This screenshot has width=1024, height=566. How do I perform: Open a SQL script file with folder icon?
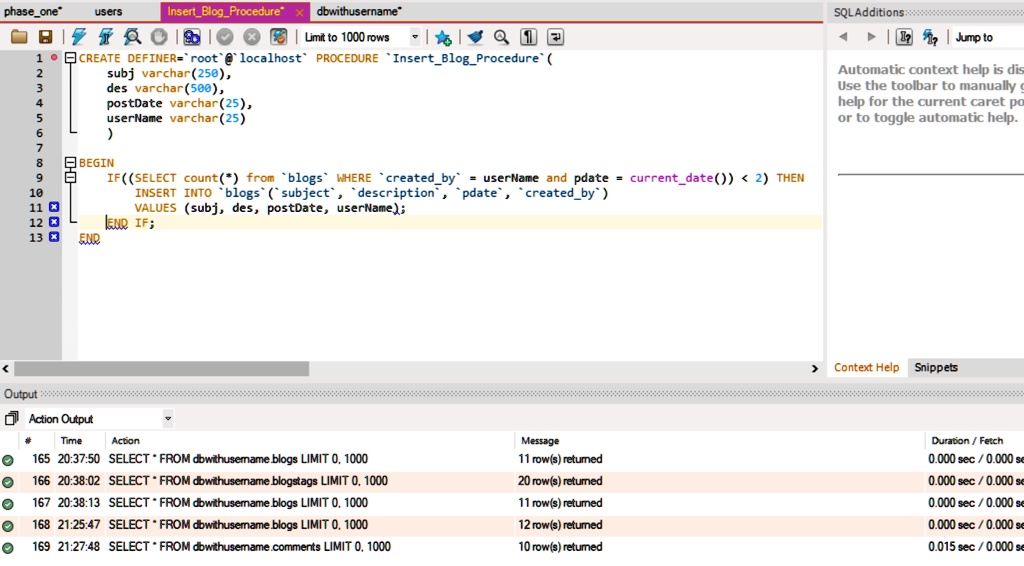pyautogui.click(x=19, y=37)
